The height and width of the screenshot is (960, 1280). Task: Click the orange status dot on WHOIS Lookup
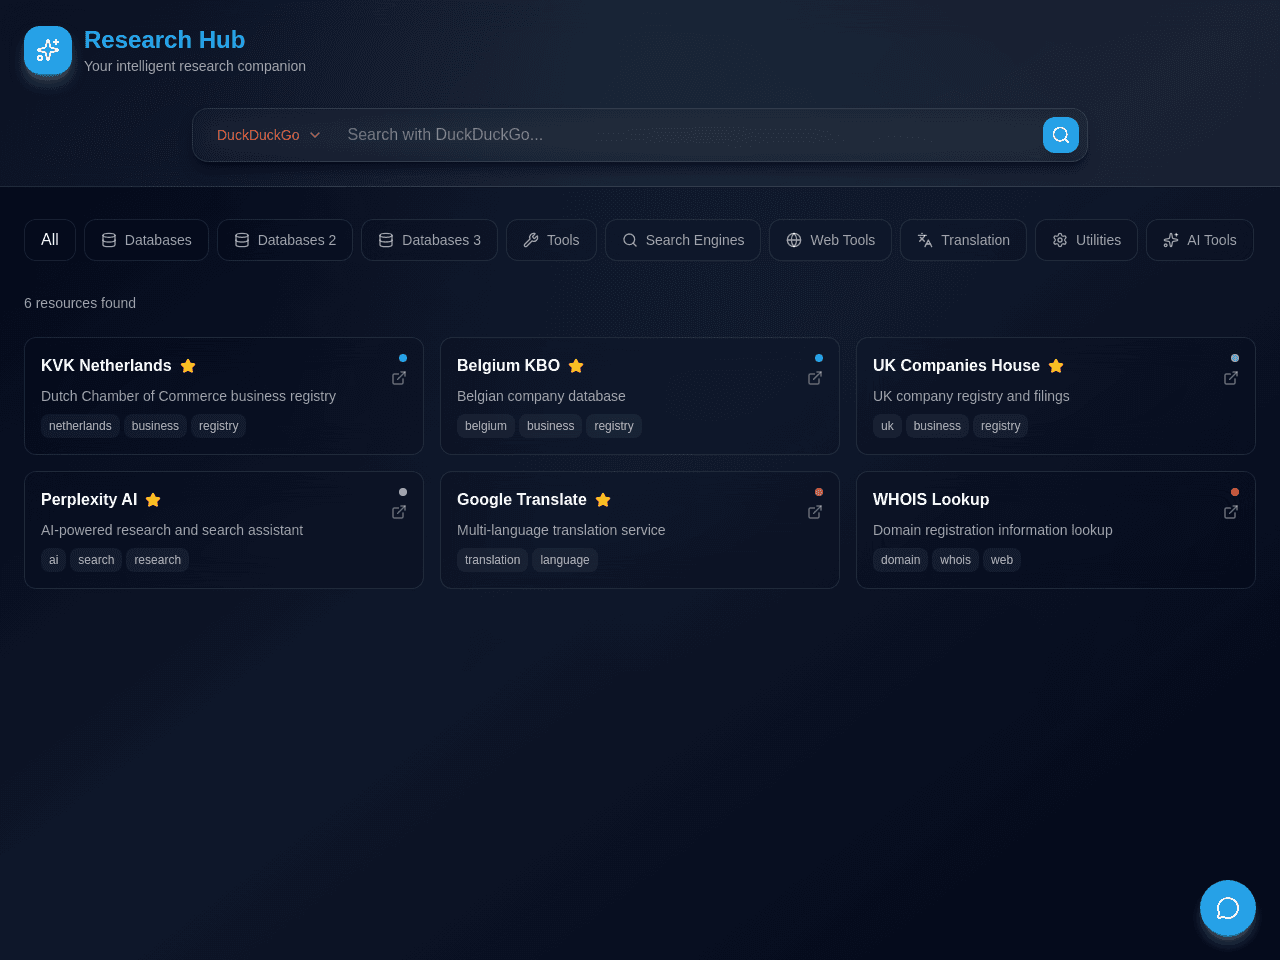pyautogui.click(x=1235, y=492)
